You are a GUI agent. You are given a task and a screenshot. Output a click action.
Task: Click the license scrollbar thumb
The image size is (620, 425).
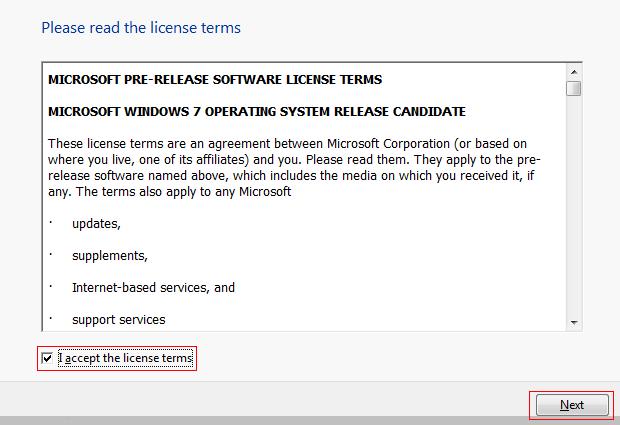click(574, 88)
